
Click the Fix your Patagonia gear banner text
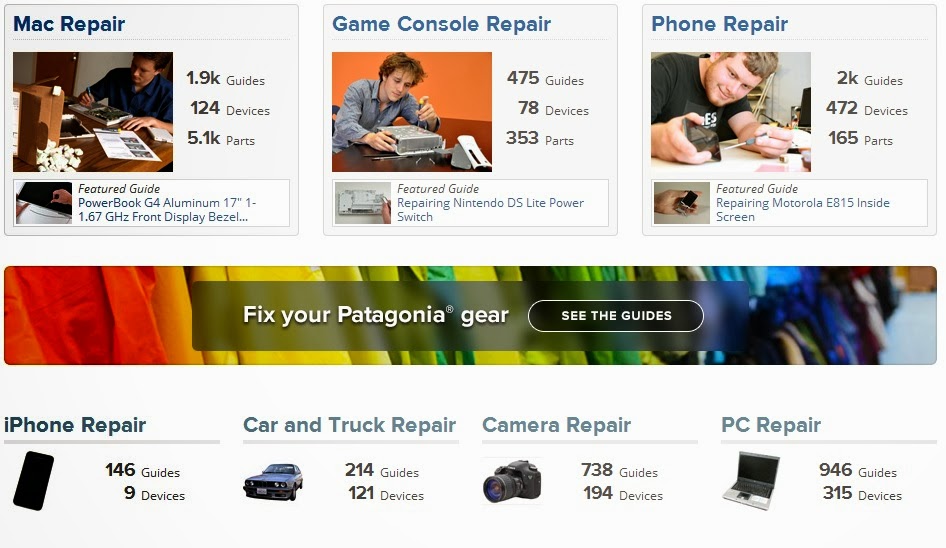coord(376,315)
